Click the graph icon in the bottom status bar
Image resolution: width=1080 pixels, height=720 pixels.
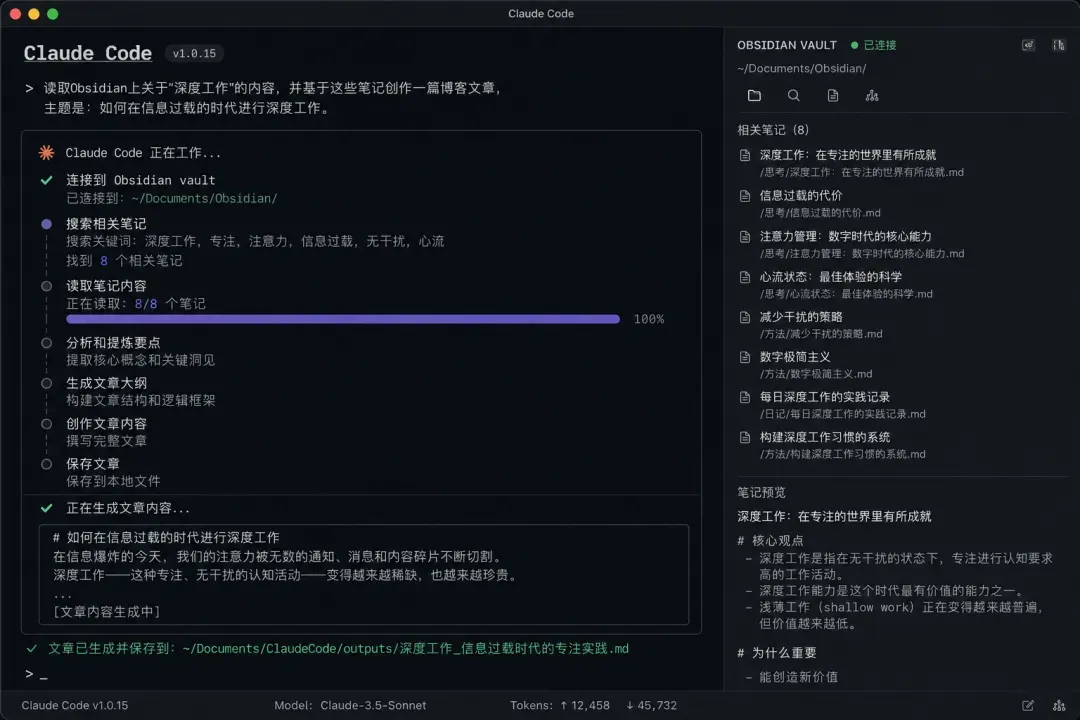[x=1059, y=706]
